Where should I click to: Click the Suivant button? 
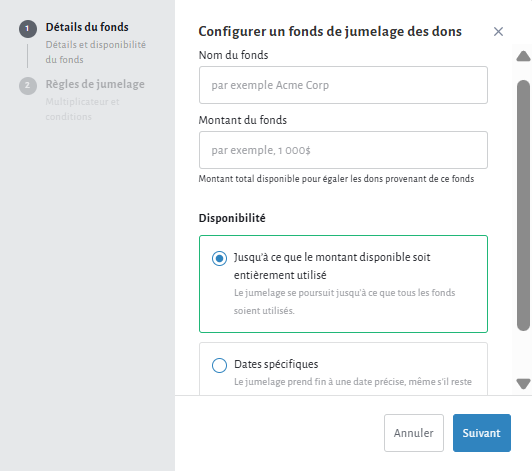coord(482,433)
